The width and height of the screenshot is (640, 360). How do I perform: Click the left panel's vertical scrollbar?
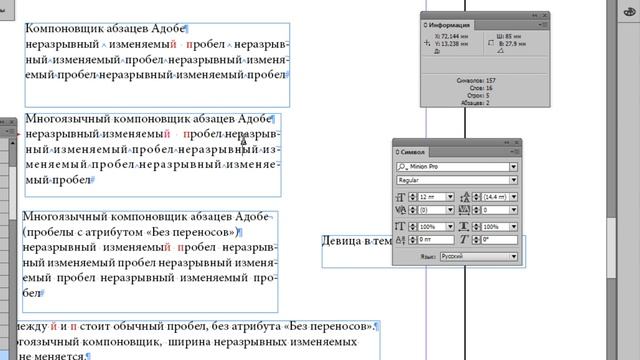(12, 192)
